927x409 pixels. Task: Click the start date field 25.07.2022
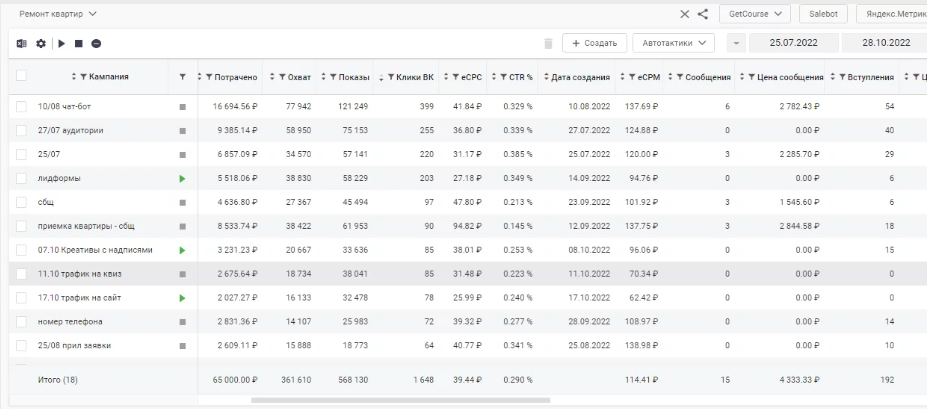pos(793,43)
